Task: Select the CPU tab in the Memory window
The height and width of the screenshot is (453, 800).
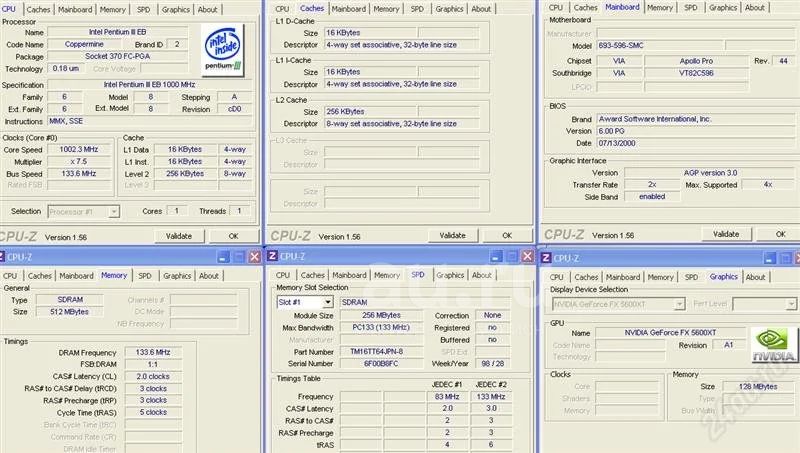Action: (10, 275)
